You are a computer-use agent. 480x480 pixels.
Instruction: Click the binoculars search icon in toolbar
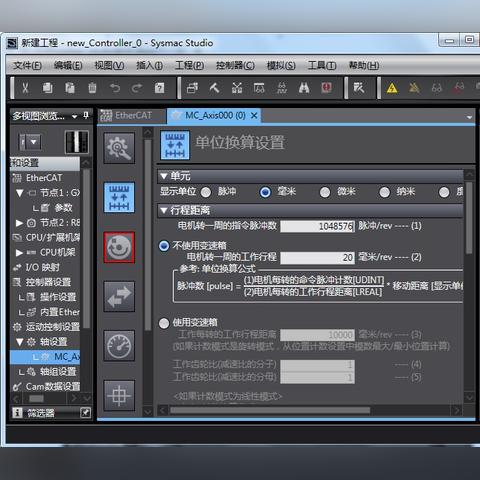click(x=304, y=88)
